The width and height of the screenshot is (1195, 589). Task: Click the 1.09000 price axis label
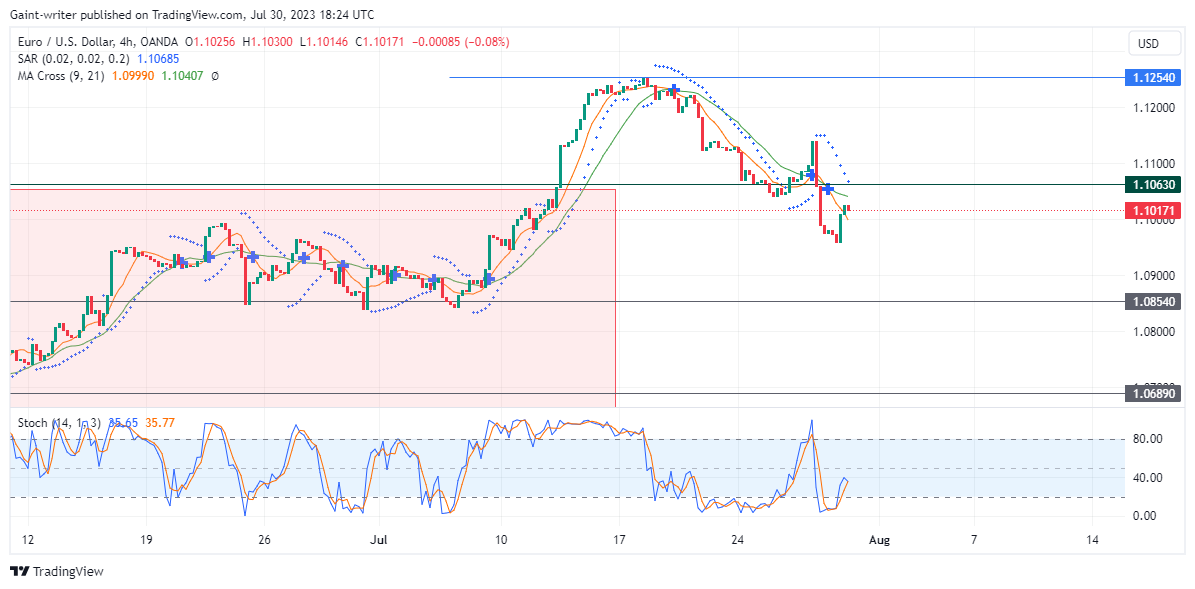(x=1152, y=276)
